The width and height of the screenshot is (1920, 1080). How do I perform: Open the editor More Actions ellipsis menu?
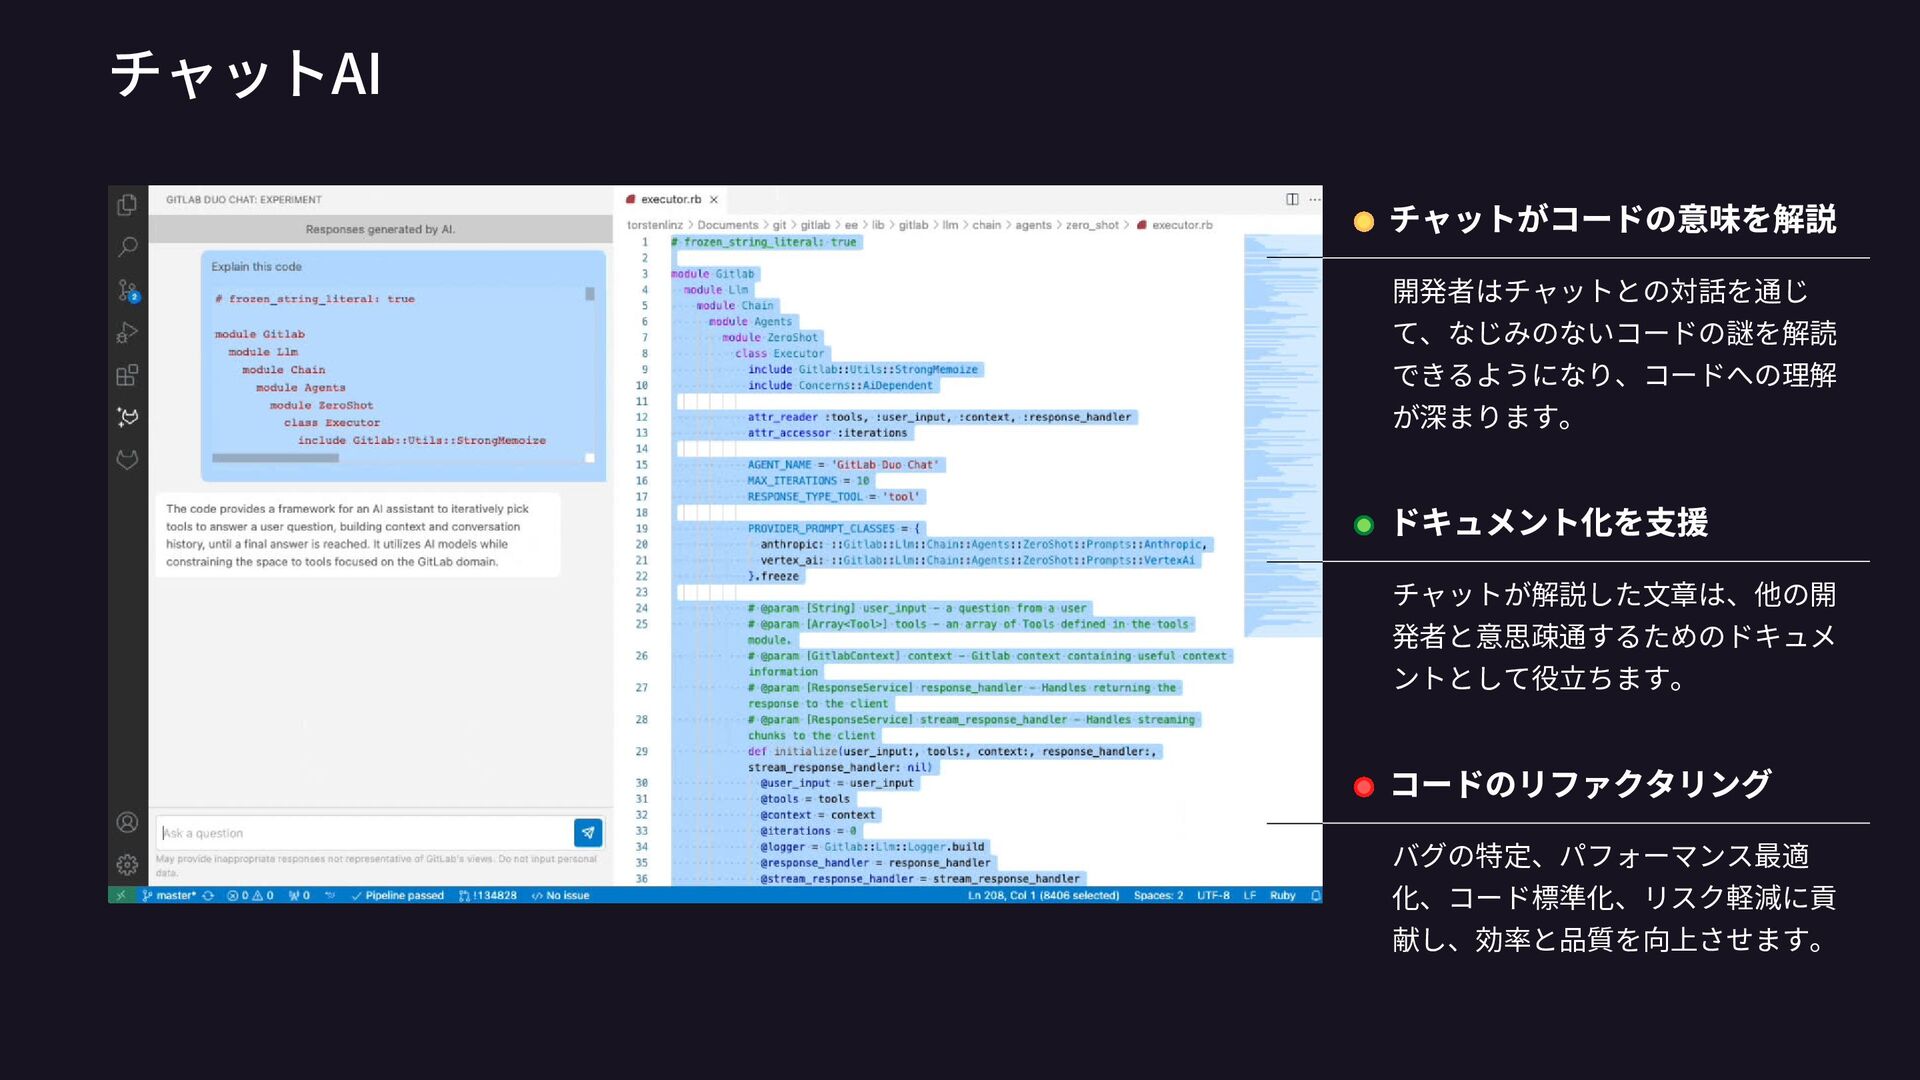(1314, 199)
